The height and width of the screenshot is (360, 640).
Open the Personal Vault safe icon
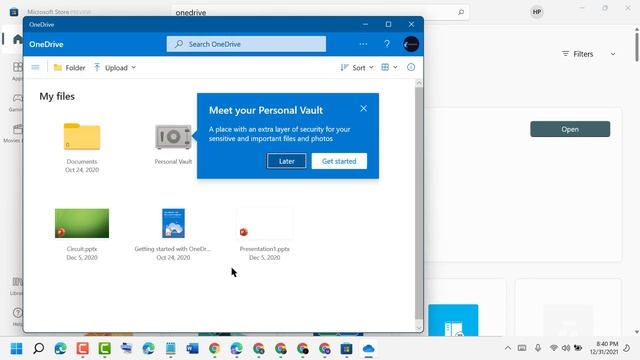(173, 137)
